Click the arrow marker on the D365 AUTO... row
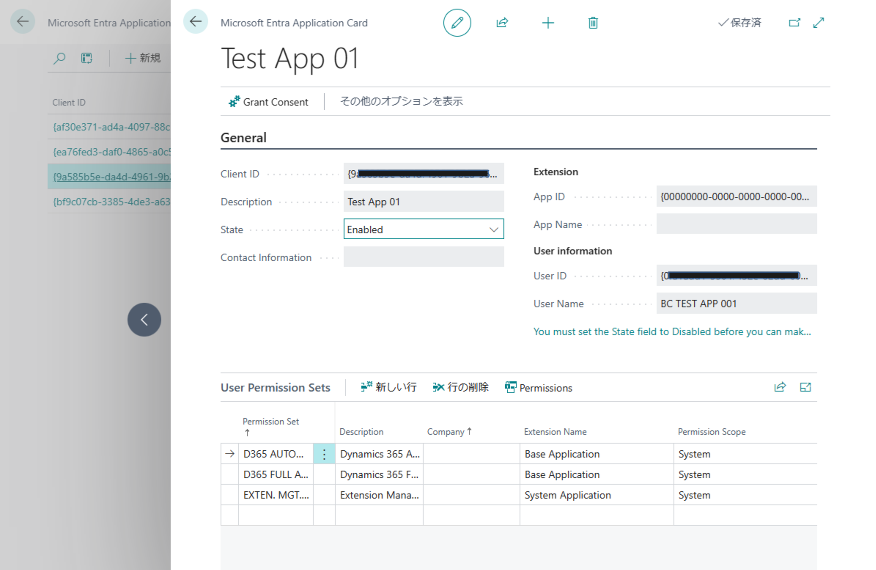The width and height of the screenshot is (876, 570). pyautogui.click(x=230, y=454)
